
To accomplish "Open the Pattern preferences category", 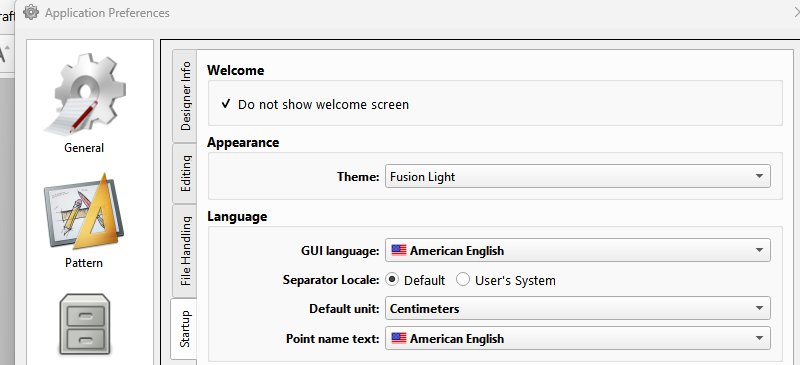I will point(84,221).
